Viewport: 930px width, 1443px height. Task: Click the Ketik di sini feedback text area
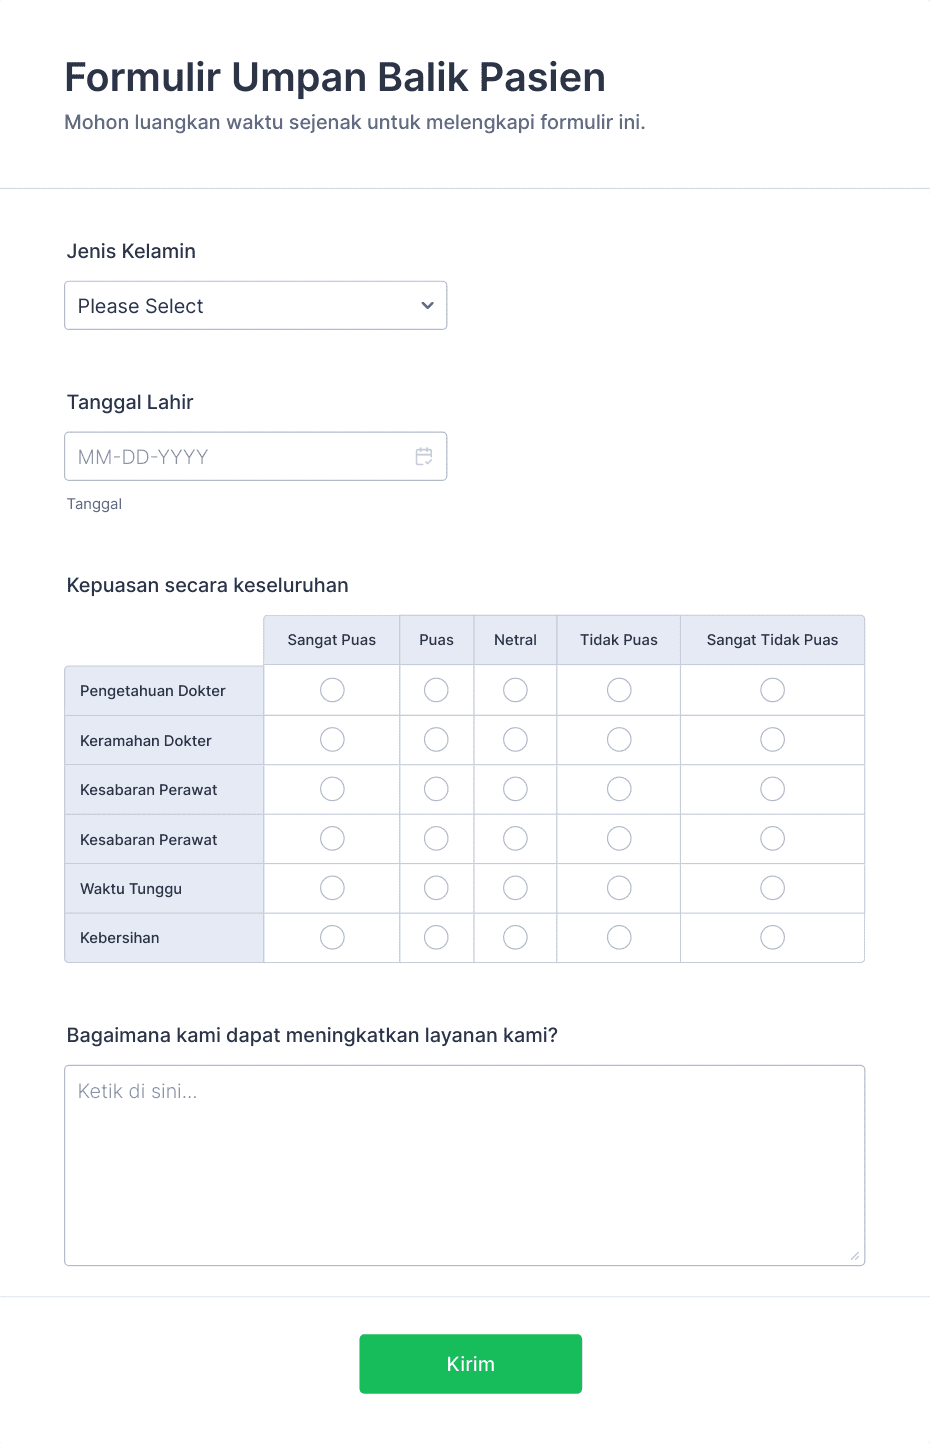pos(464,1165)
